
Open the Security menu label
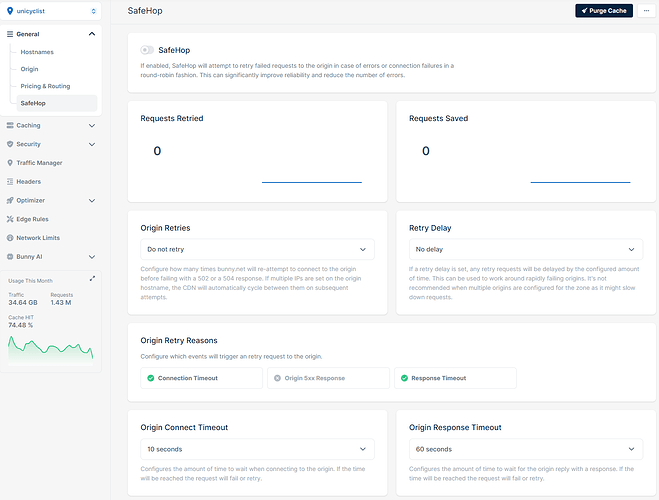pyautogui.click(x=29, y=144)
